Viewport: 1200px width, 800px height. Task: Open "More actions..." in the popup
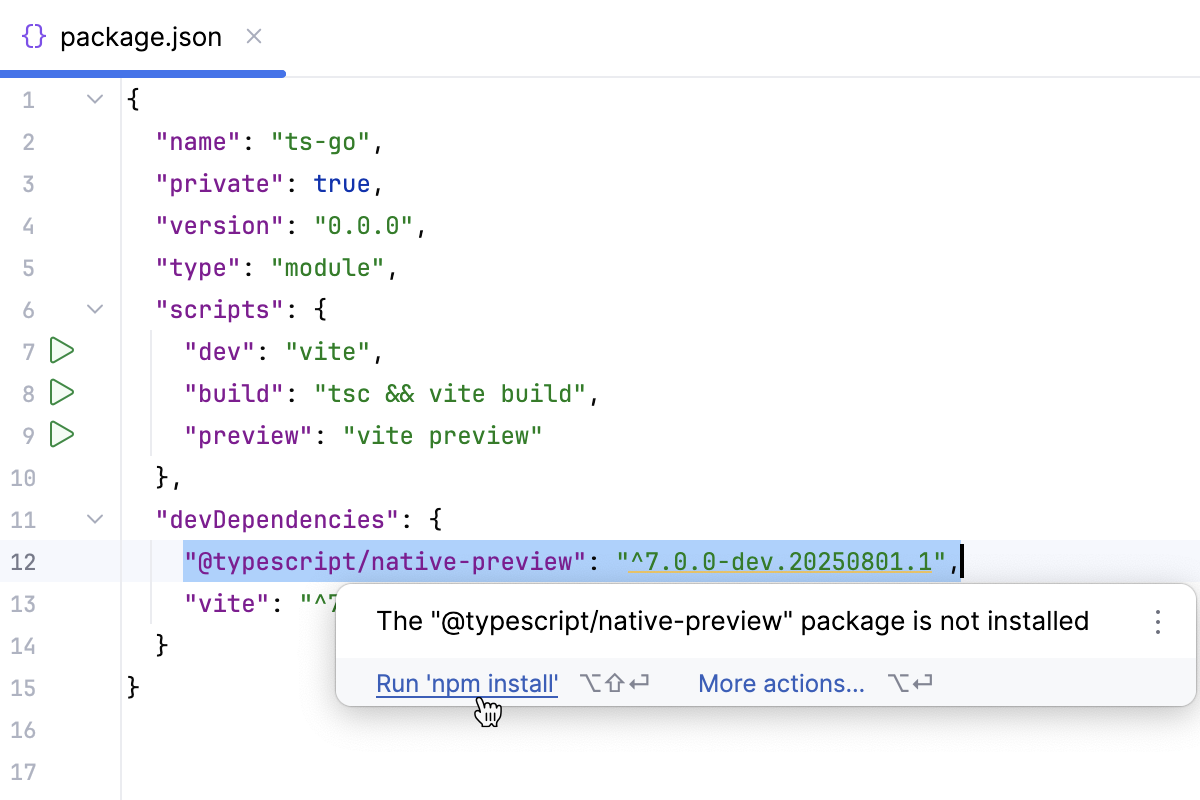pyautogui.click(x=781, y=683)
